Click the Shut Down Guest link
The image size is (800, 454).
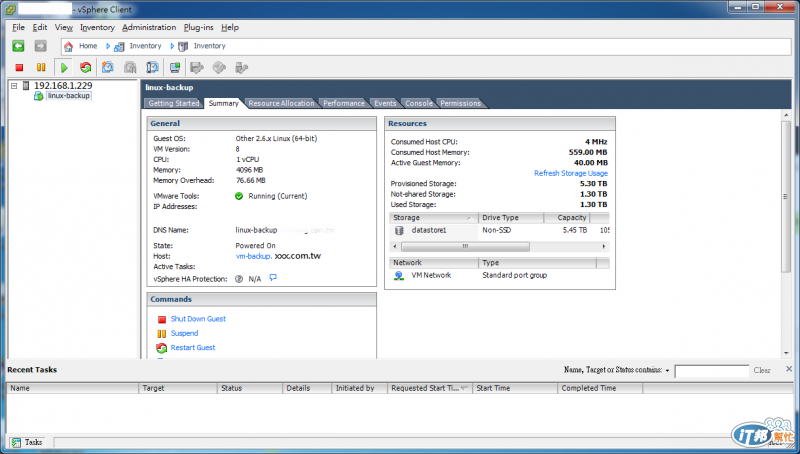pyautogui.click(x=198, y=319)
